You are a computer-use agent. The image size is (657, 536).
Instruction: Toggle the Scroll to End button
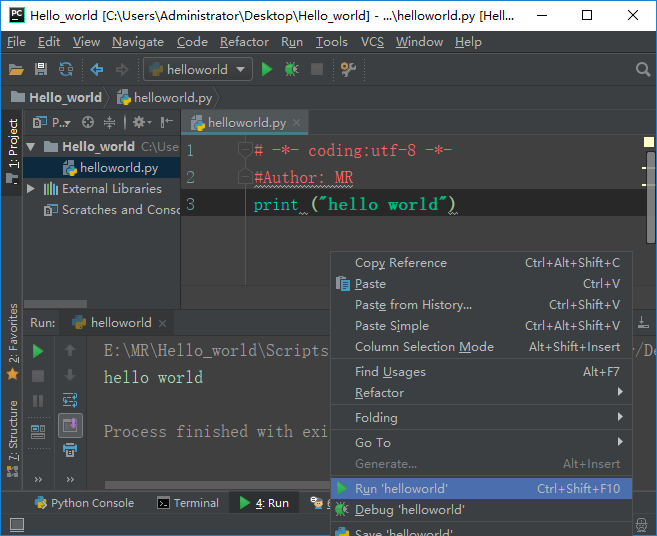70,425
